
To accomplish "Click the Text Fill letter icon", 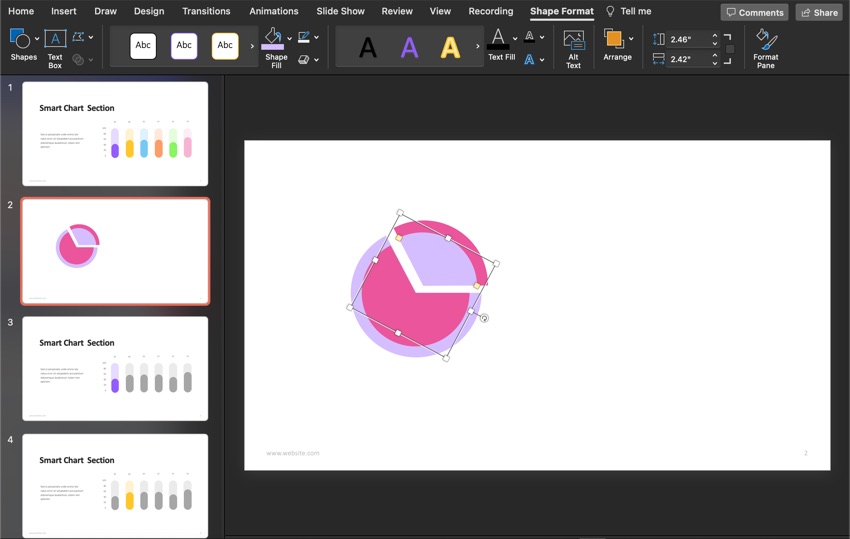I will pos(498,39).
